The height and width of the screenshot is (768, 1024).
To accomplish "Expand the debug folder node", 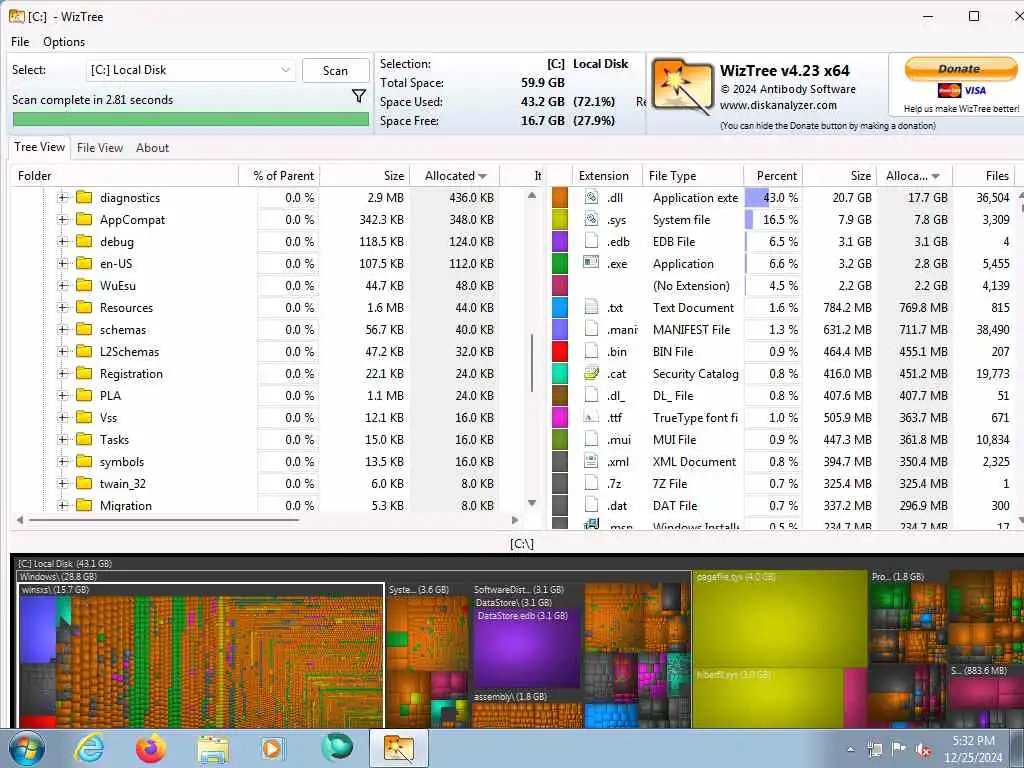I will point(63,241).
